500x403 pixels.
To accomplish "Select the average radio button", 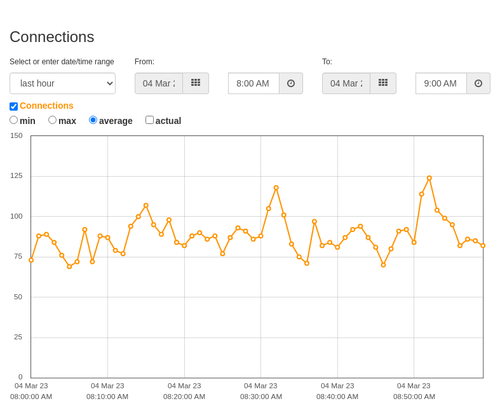I will (x=93, y=120).
